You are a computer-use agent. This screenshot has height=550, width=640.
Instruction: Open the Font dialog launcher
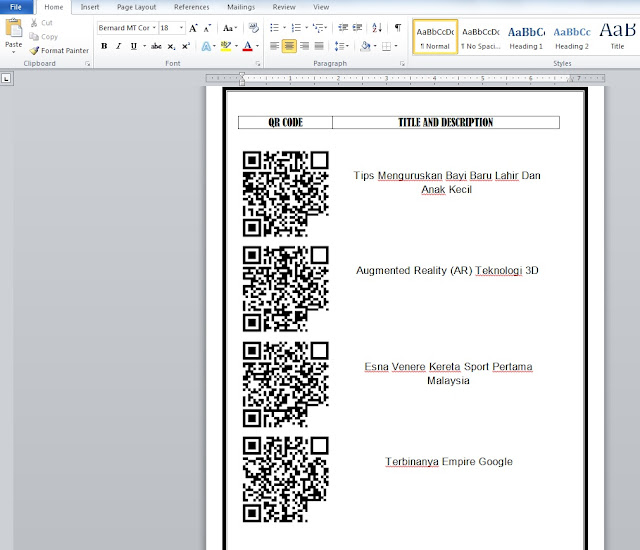[x=258, y=64]
